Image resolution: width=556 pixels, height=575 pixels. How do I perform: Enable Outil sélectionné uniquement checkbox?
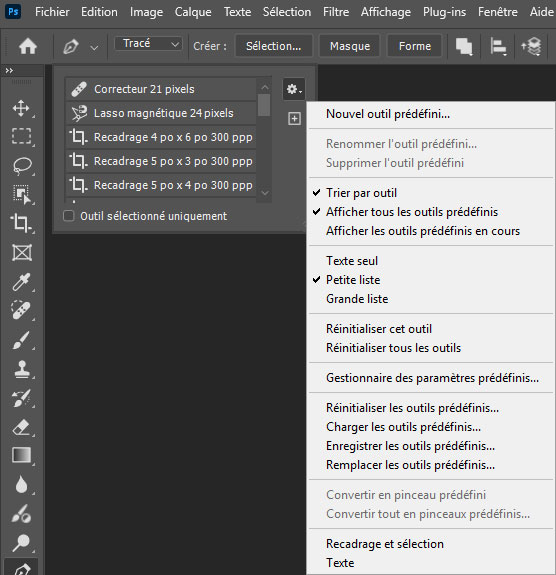69,216
